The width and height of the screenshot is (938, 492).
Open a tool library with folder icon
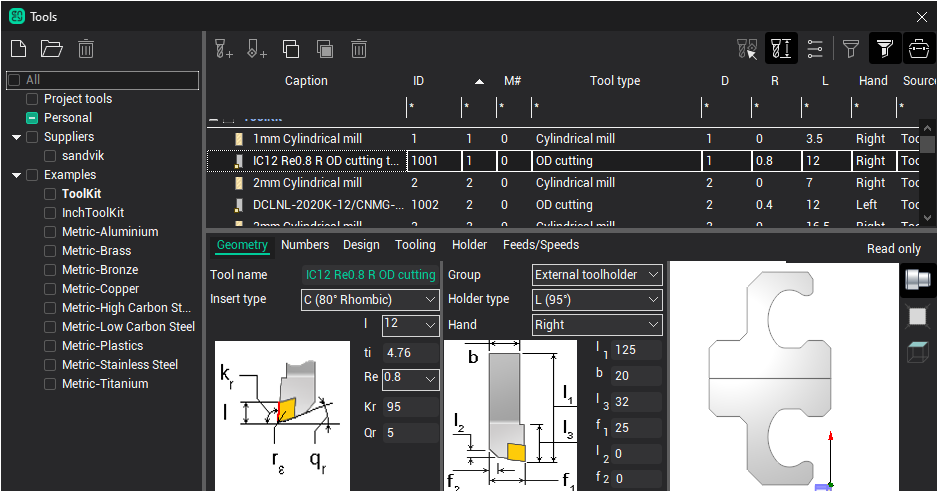pos(51,48)
